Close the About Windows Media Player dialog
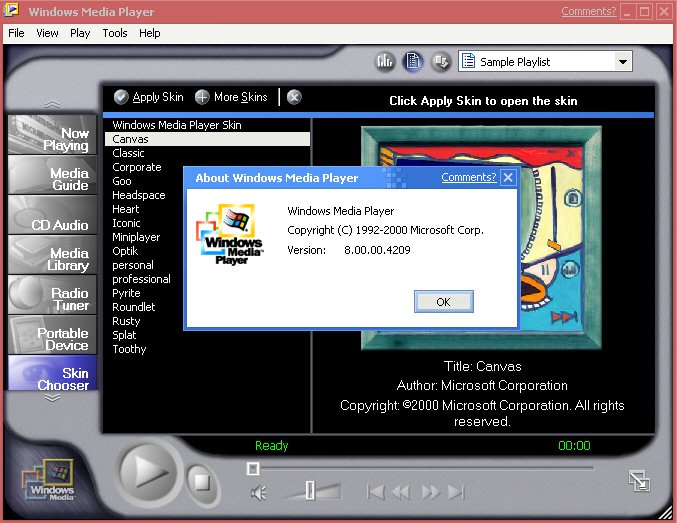 click(508, 178)
